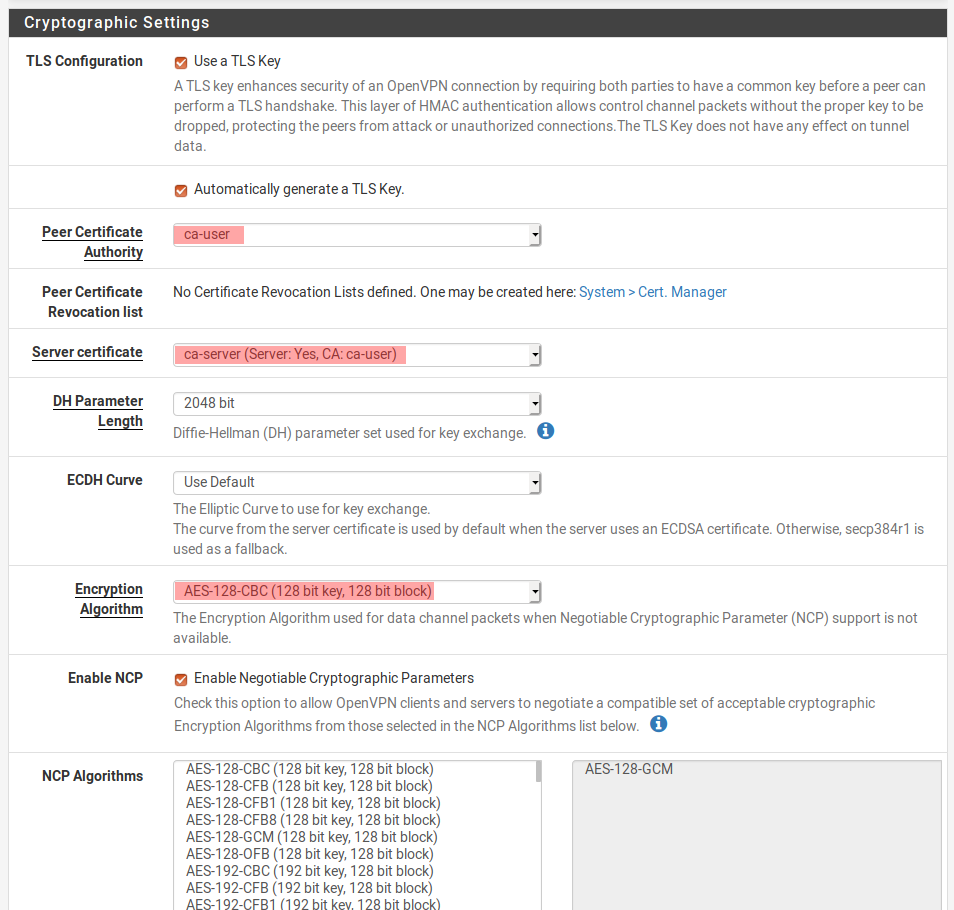Click TLS Configuration label
This screenshot has width=954, height=910.
click(84, 61)
